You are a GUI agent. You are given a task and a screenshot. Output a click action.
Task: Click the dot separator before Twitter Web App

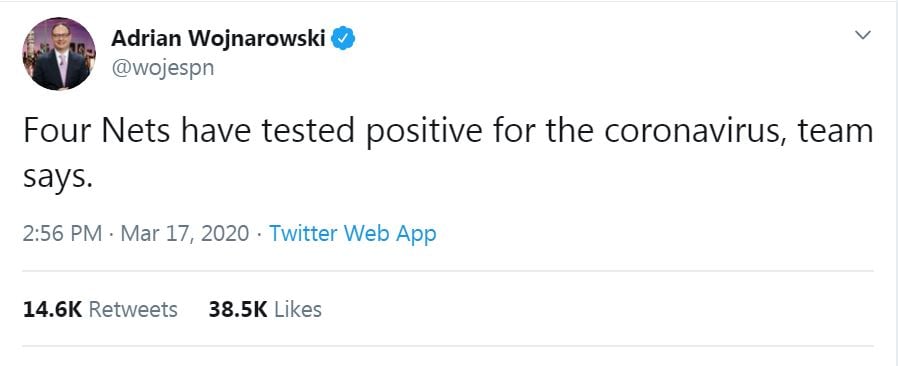[259, 234]
